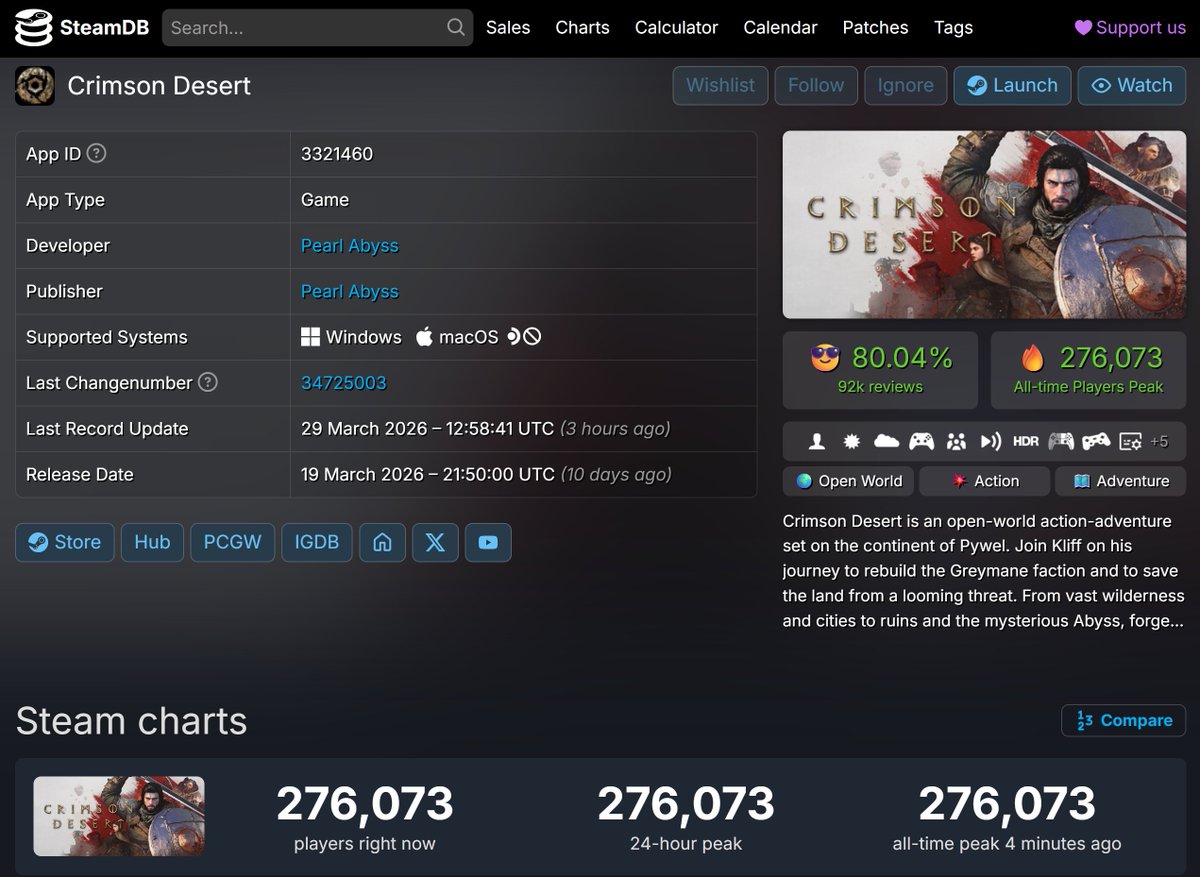
Task: Open the Action tag
Action: [x=984, y=481]
